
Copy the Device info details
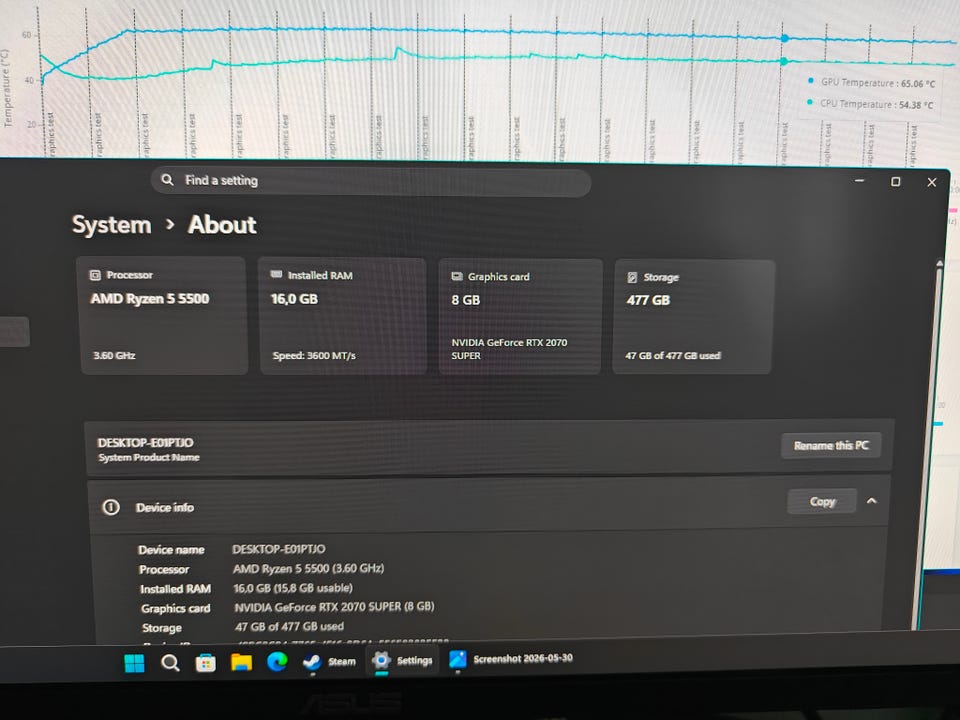[x=822, y=501]
